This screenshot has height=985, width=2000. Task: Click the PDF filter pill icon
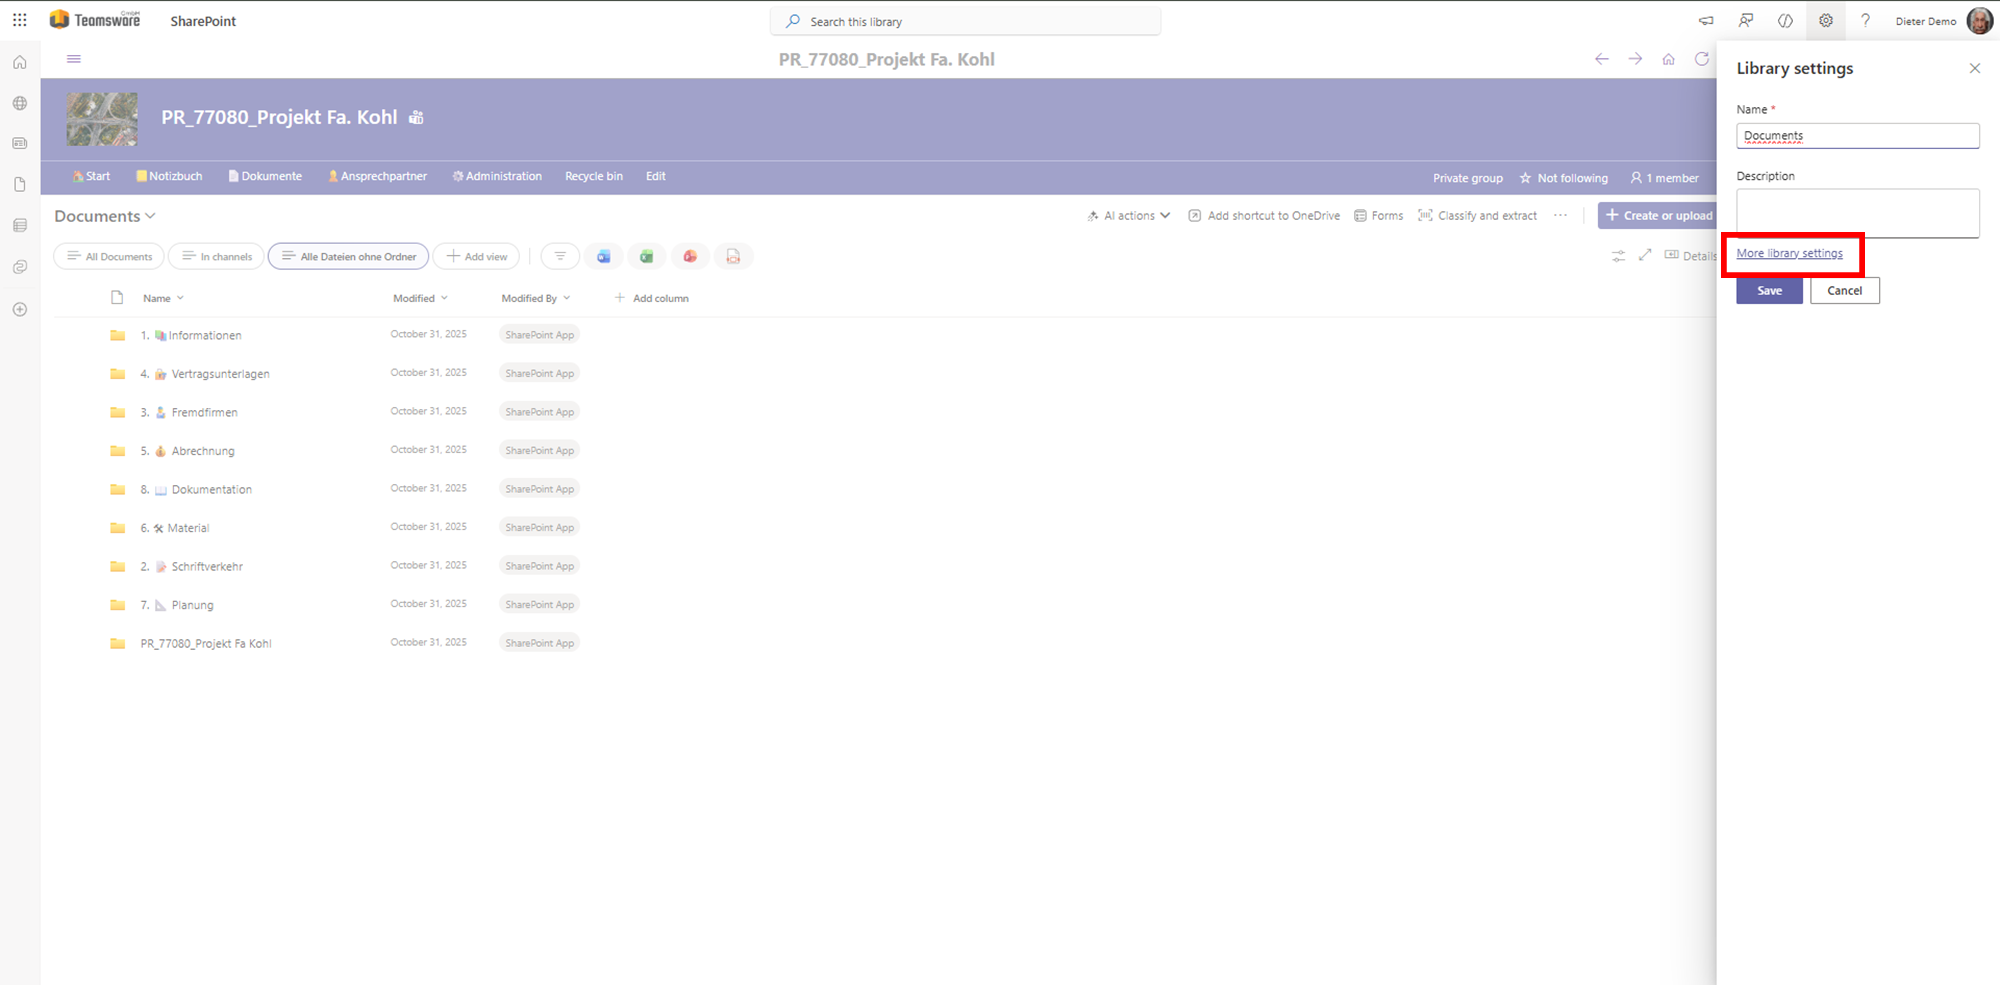point(733,257)
